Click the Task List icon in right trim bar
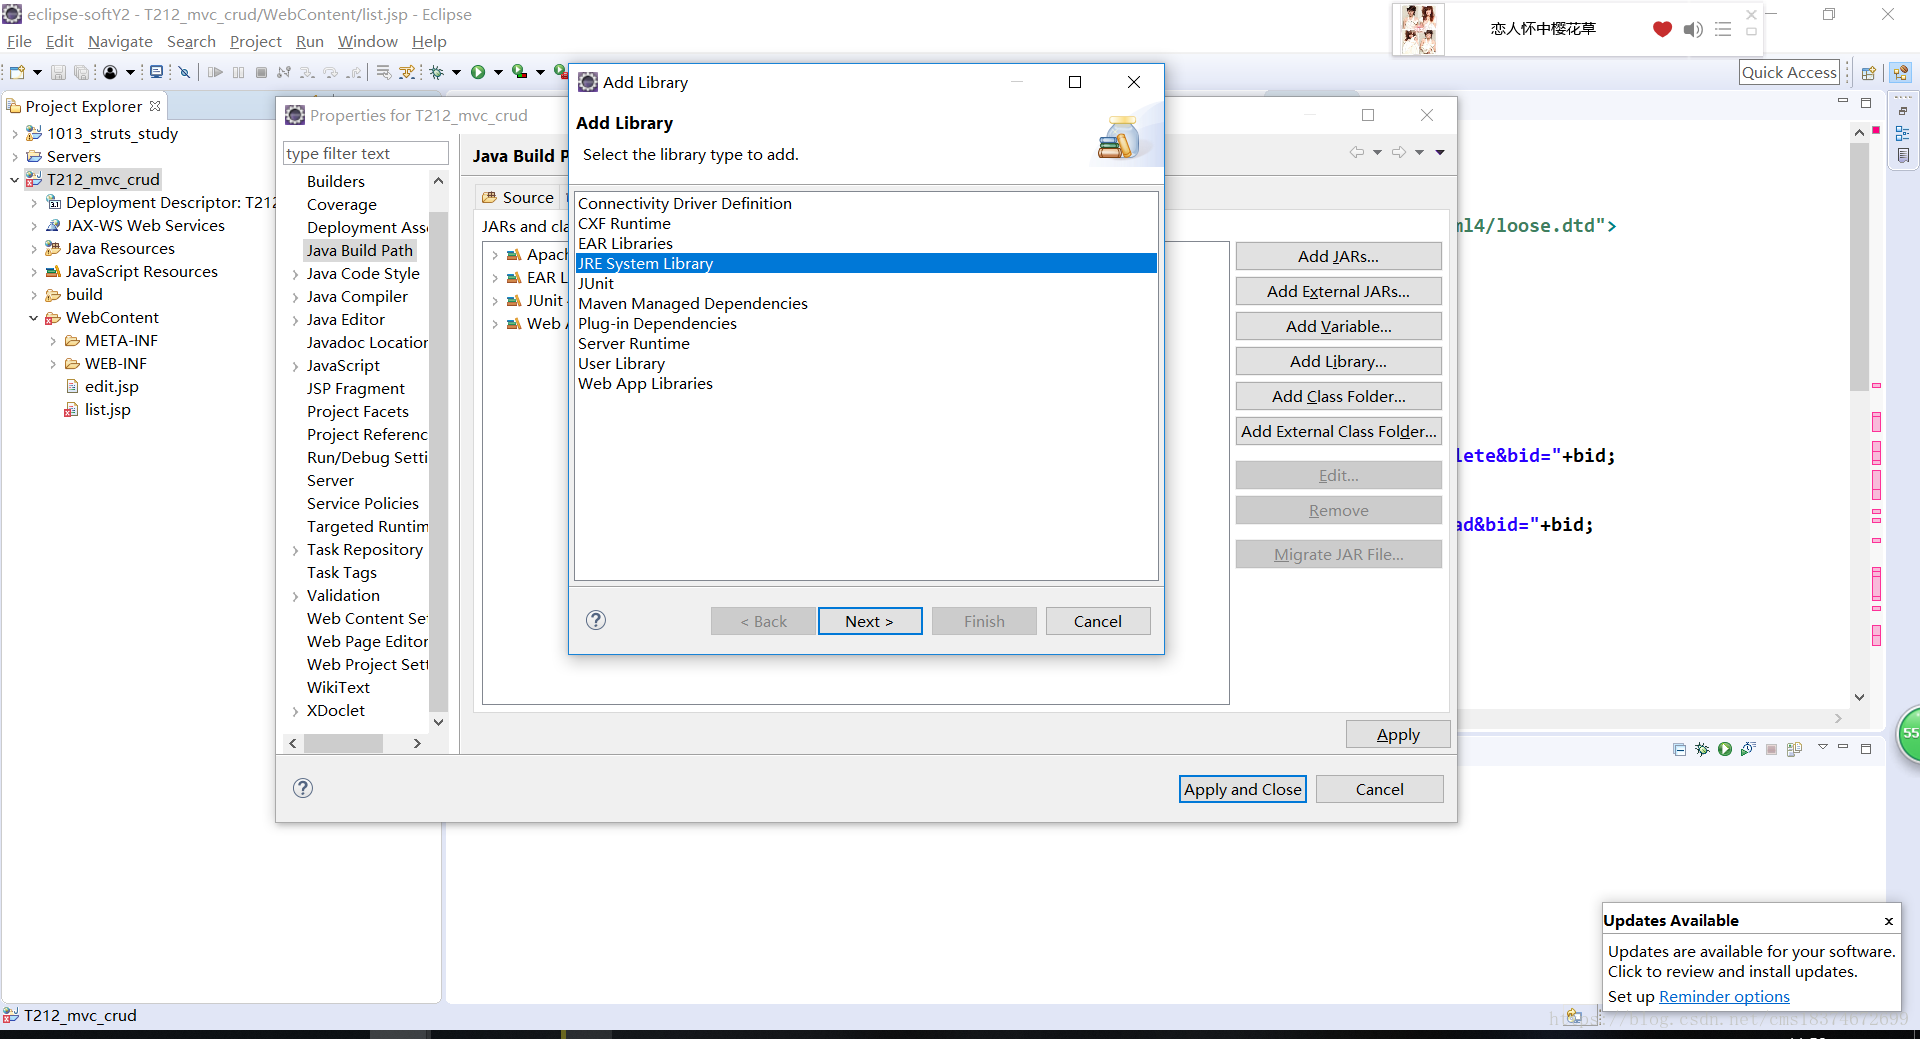1920x1039 pixels. [1903, 155]
